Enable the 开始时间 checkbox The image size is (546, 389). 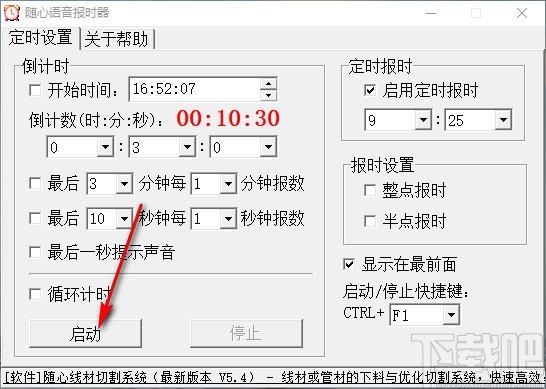[x=35, y=91]
